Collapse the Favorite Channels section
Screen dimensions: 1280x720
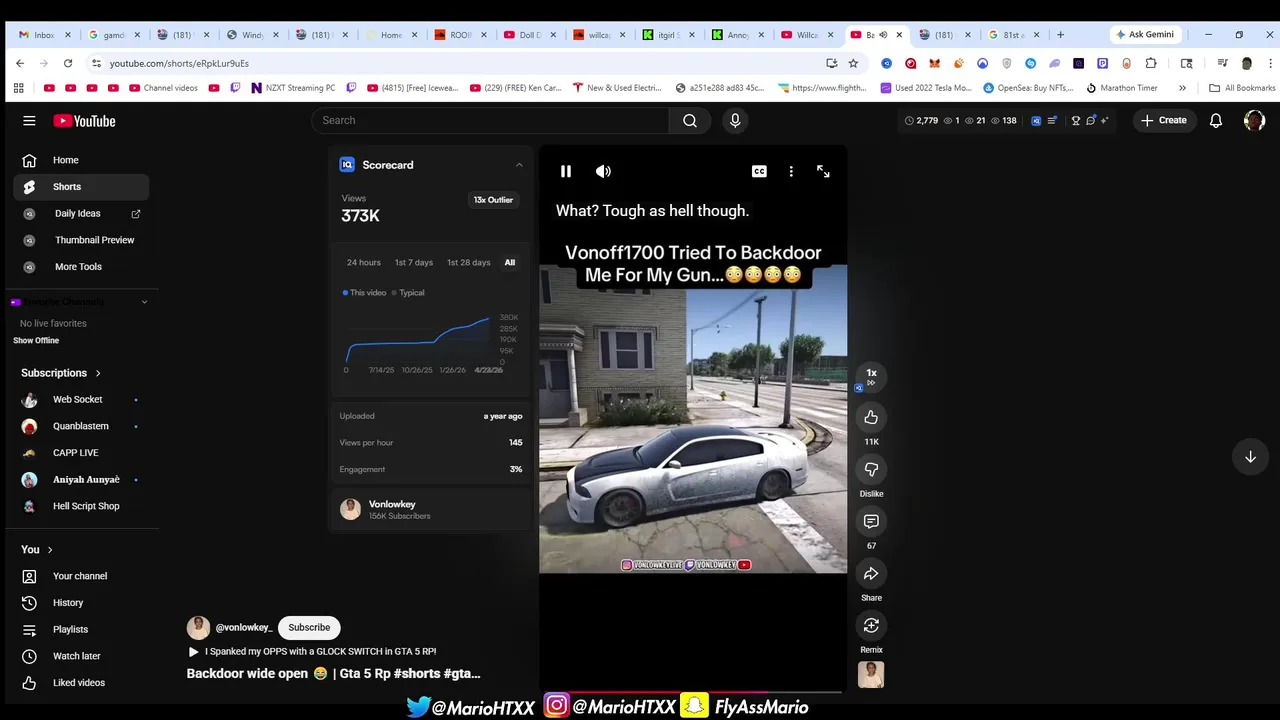(144, 302)
